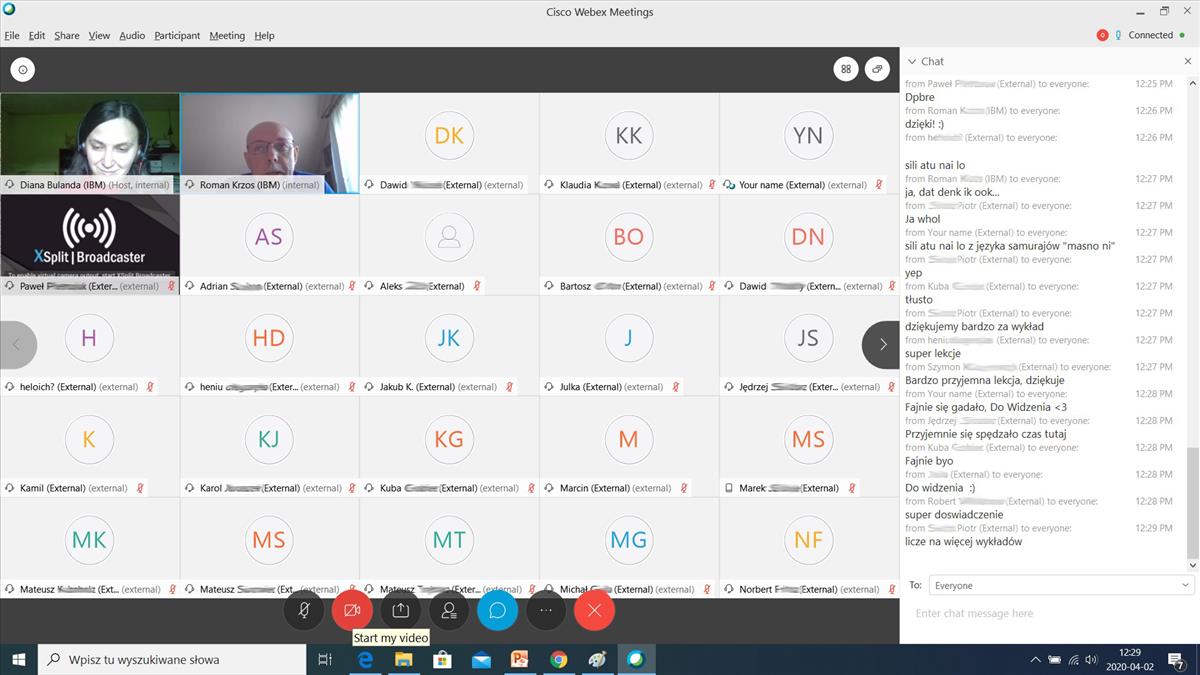
Task: Click the 'Marcin (External)' name label
Action: click(595, 488)
